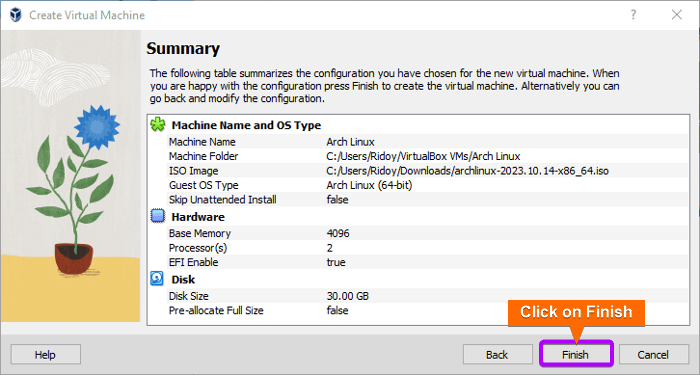Viewport: 700px width, 375px height.
Task: Click the VirtualBox cube icon in the title bar
Action: 16,15
